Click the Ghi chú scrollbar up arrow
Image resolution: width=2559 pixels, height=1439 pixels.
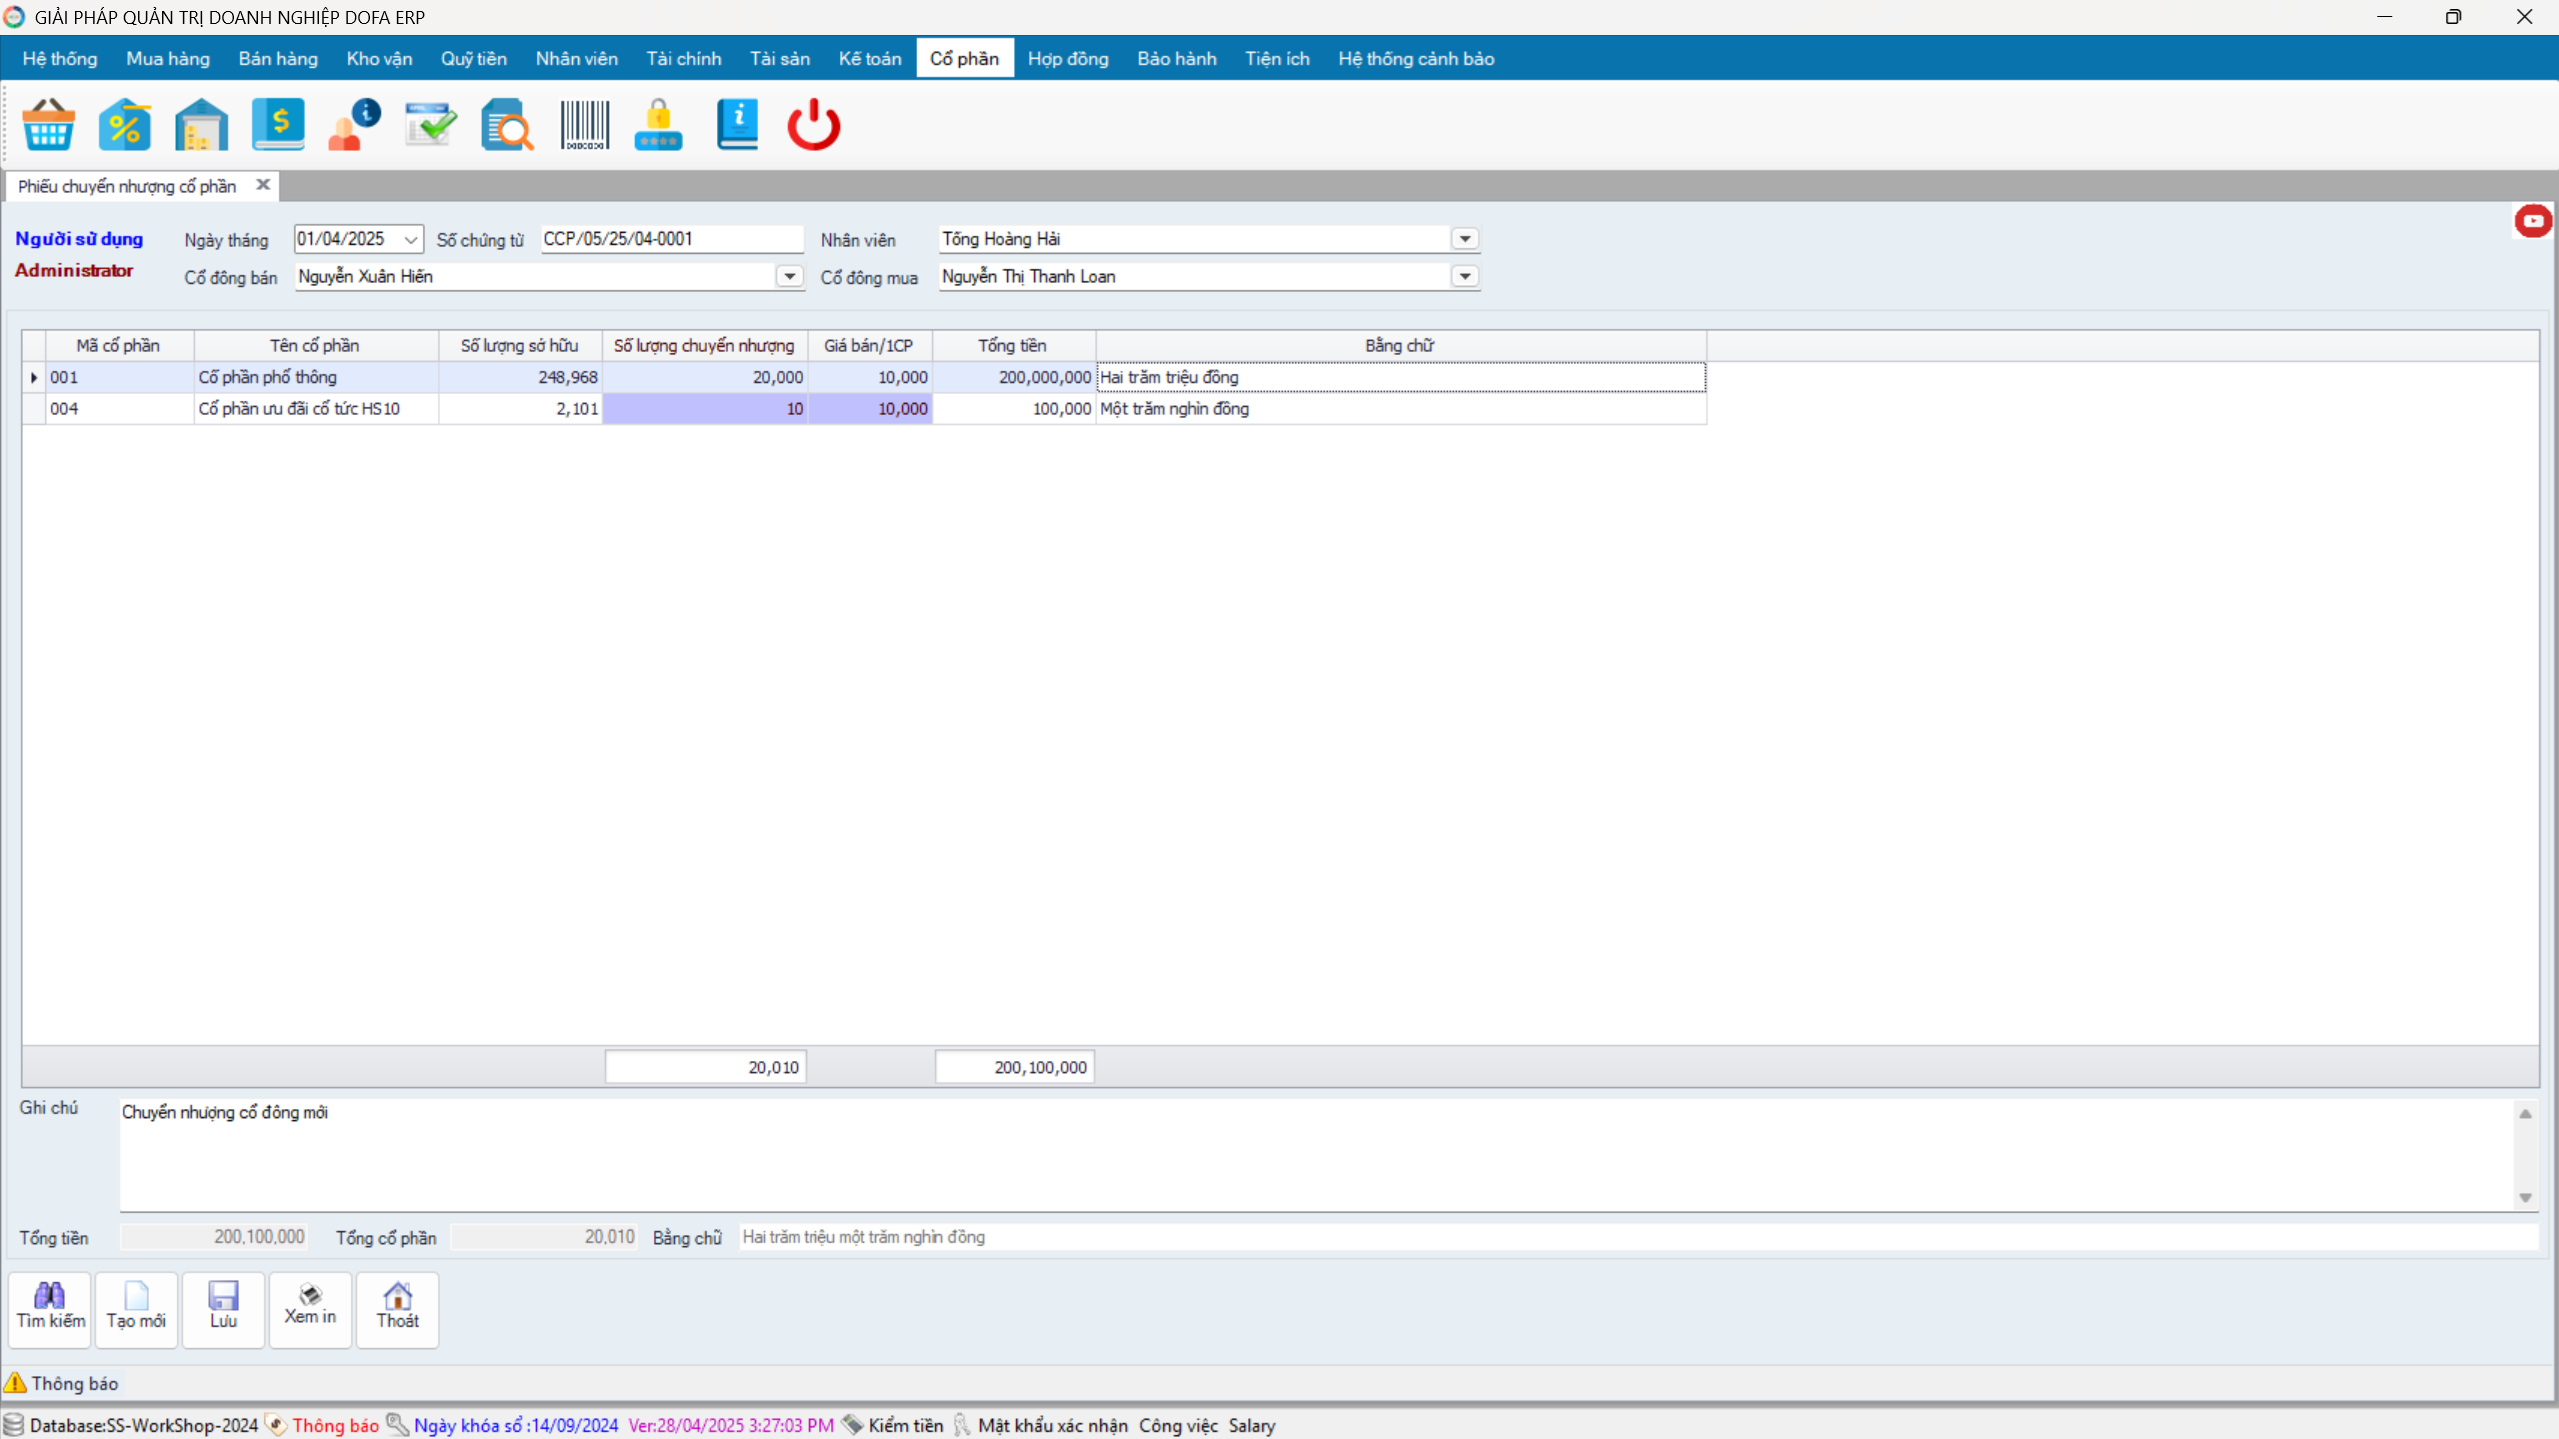coord(2525,1114)
